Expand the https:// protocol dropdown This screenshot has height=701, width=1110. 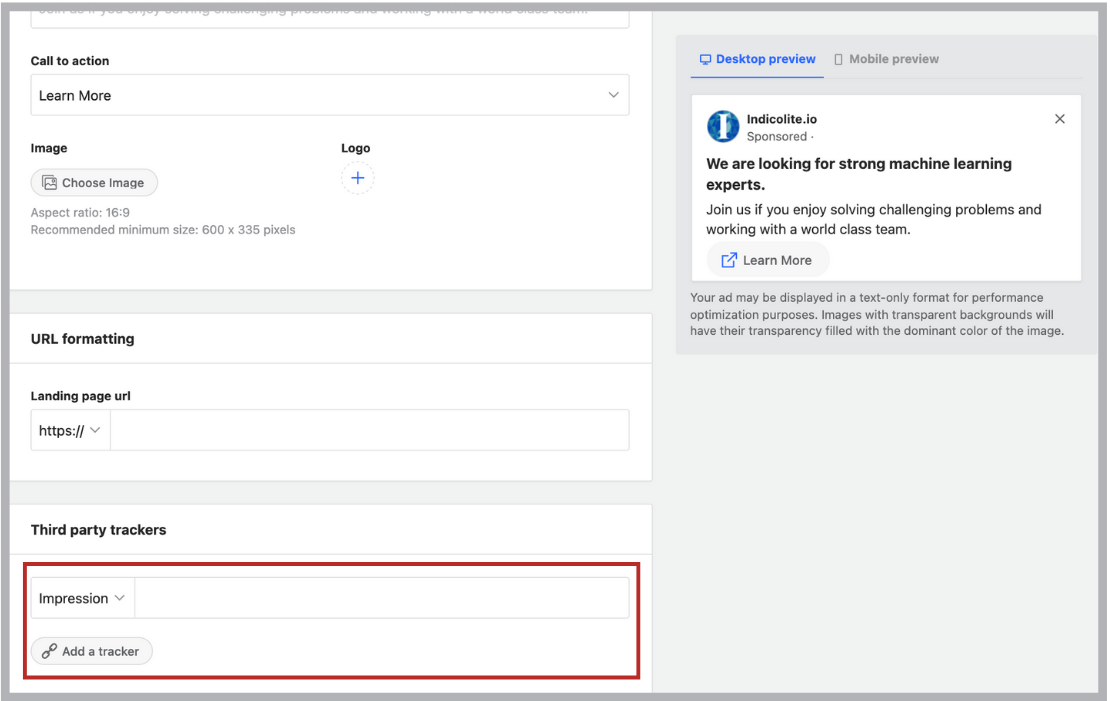click(70, 430)
